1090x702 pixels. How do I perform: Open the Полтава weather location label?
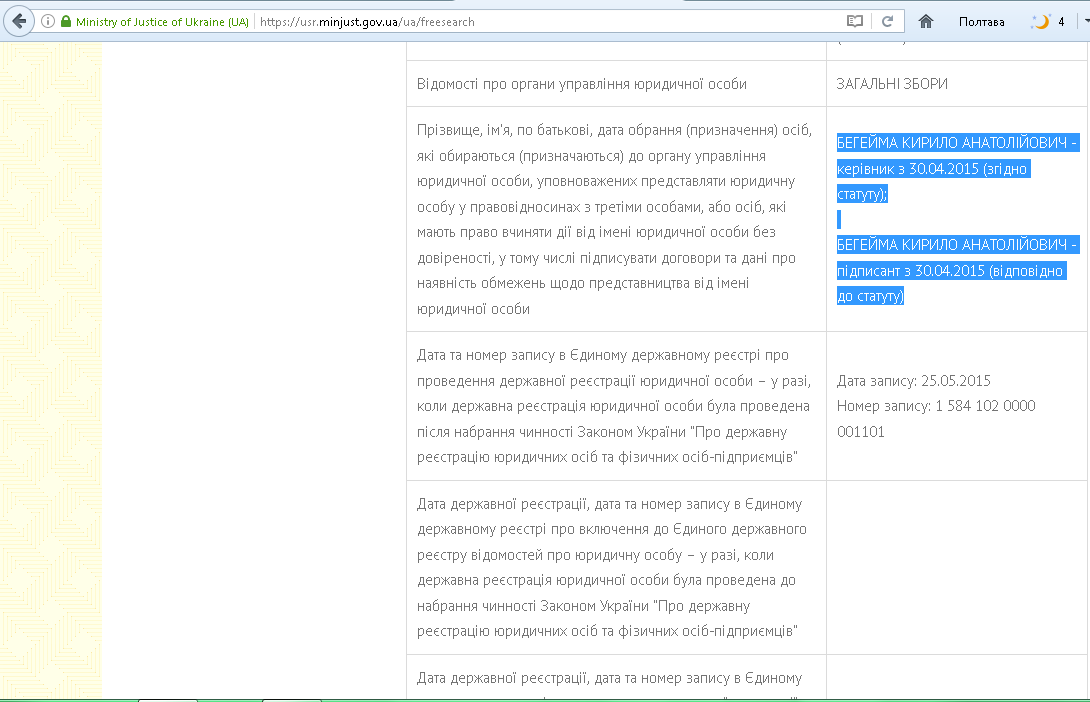click(981, 21)
